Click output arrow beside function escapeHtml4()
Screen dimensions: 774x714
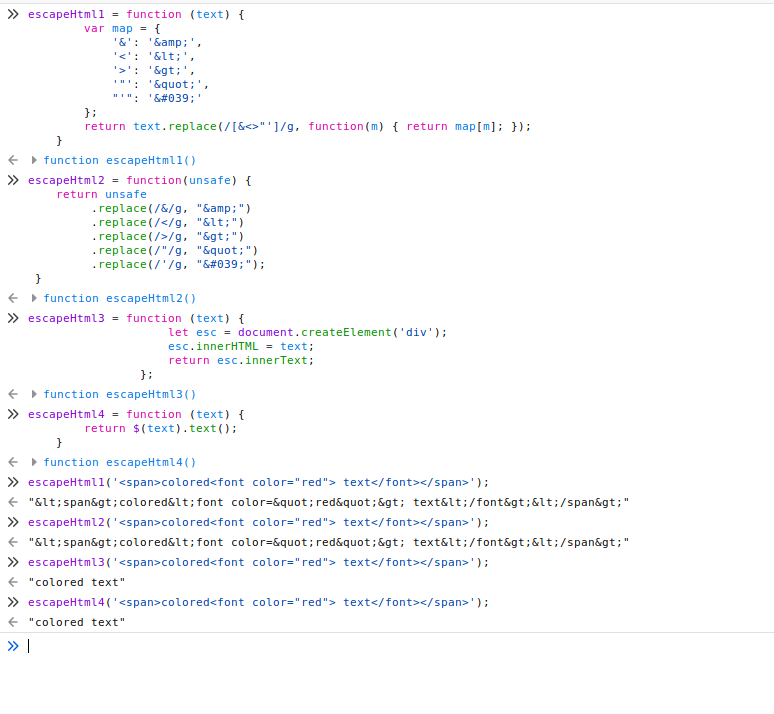click(13, 462)
